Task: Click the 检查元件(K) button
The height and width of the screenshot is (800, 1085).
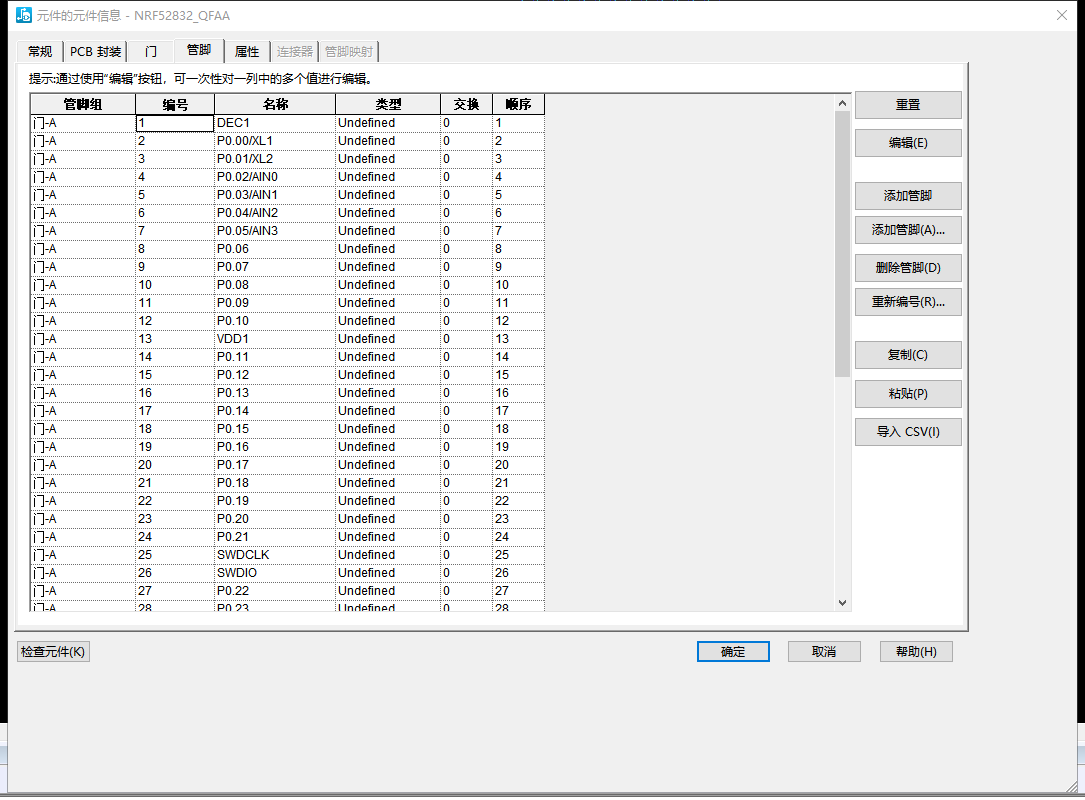Action: coord(53,652)
